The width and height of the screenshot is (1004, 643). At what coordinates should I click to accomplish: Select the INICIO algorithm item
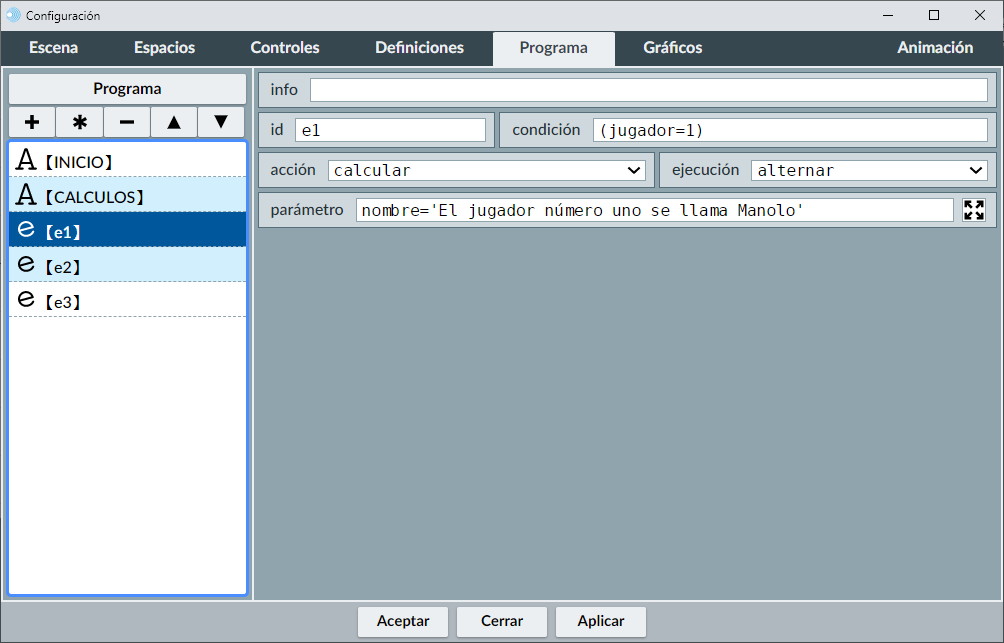(x=127, y=161)
